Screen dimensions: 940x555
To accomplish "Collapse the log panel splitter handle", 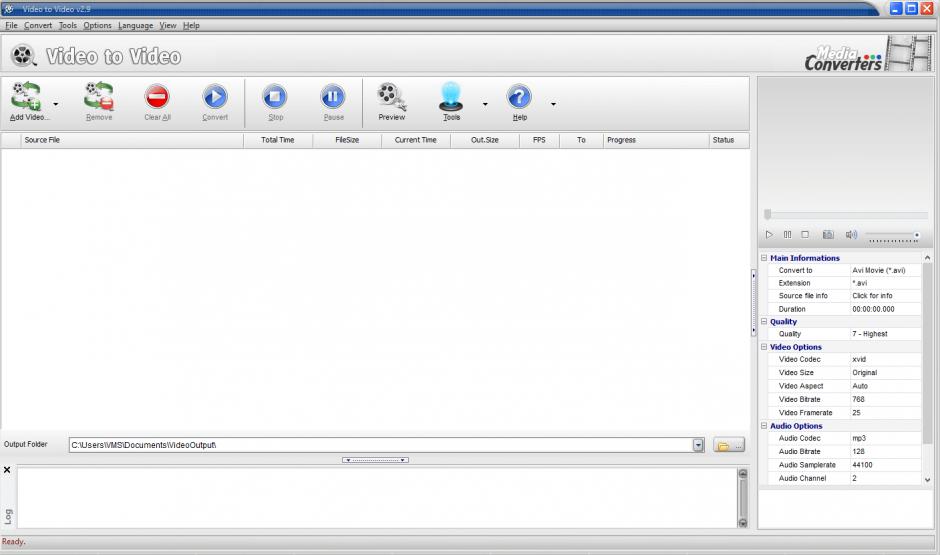I will tap(375, 460).
